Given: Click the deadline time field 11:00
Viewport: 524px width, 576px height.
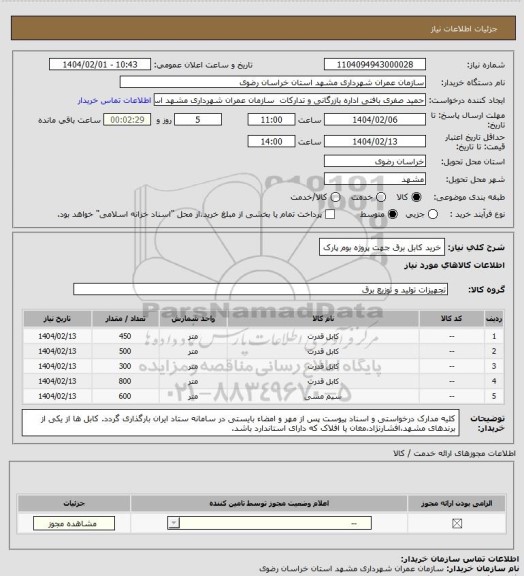Looking at the screenshot, I should point(272,120).
